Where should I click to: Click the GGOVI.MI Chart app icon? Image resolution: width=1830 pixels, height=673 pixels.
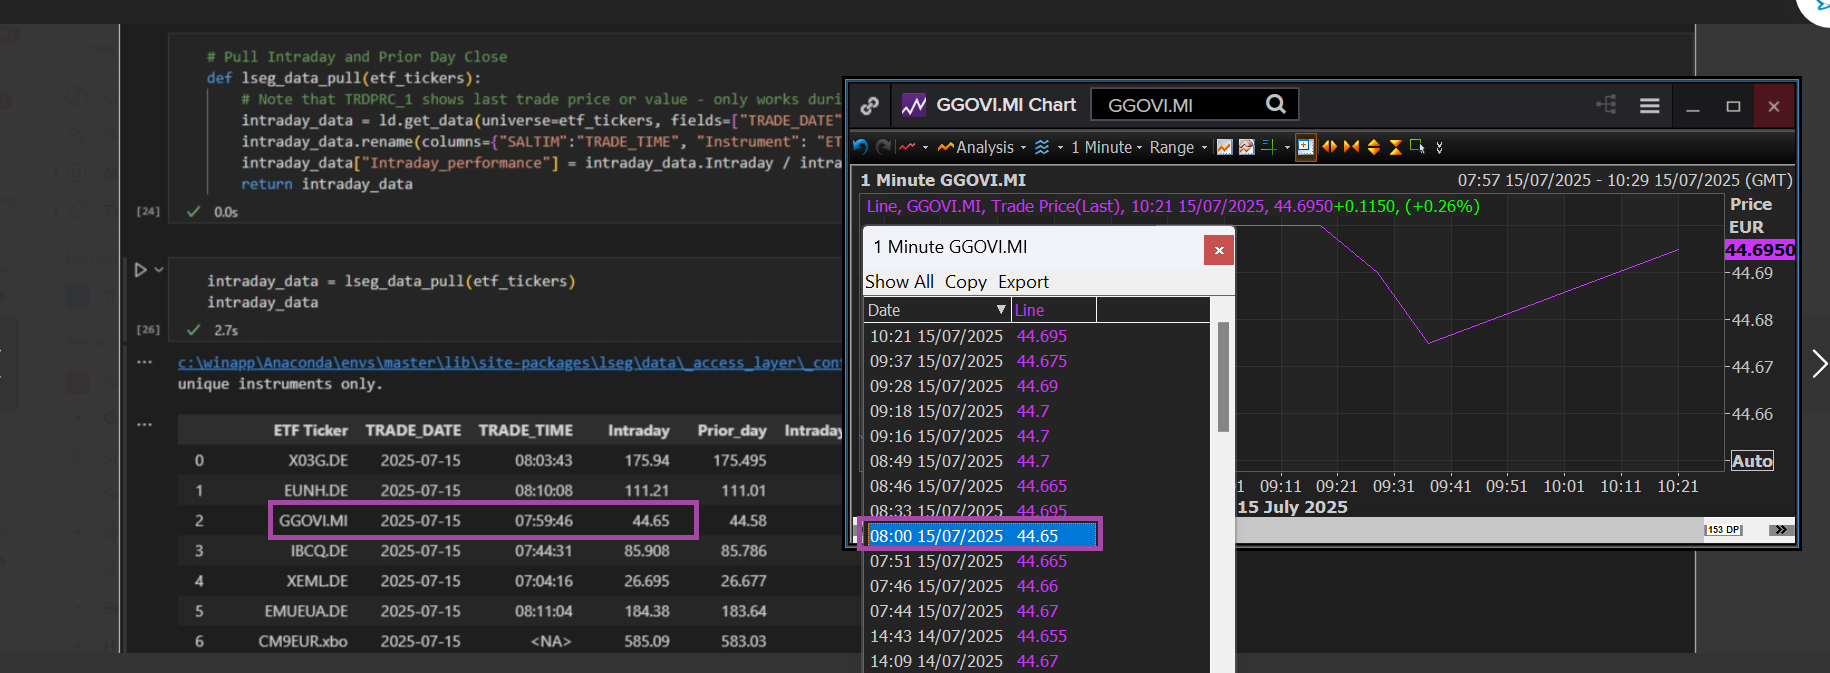click(913, 105)
